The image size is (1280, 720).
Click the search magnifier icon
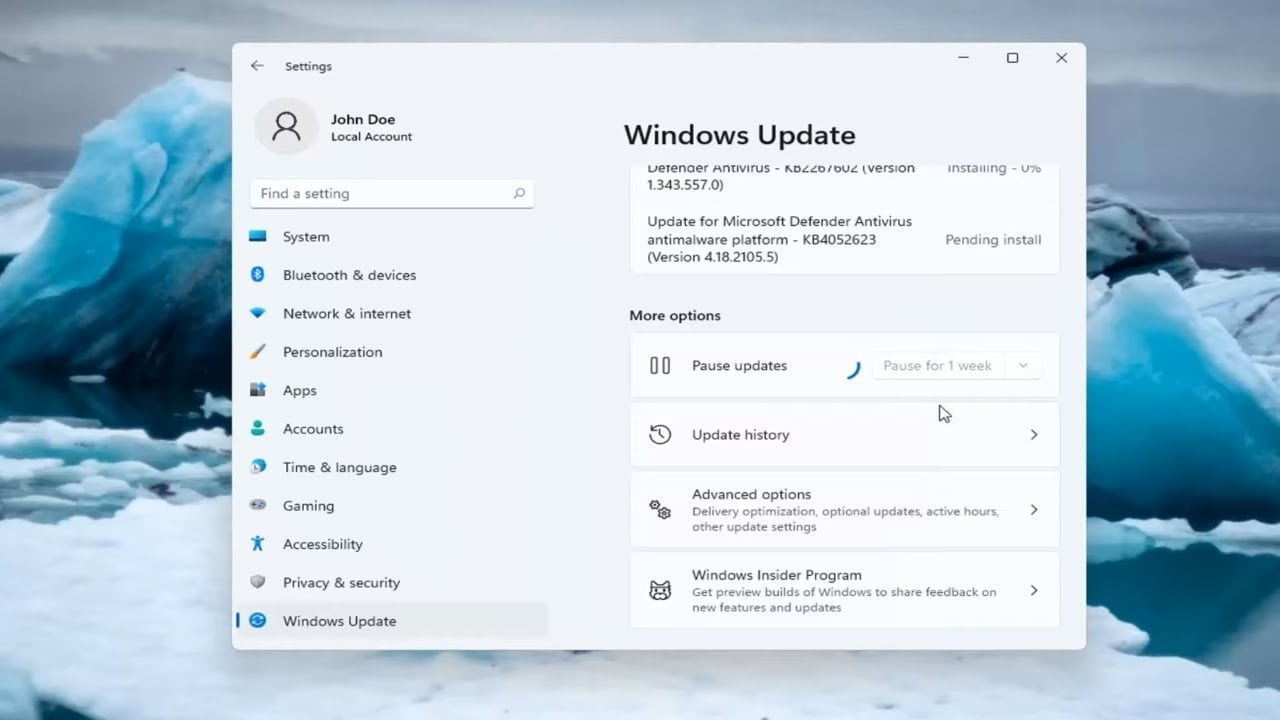[x=519, y=194]
